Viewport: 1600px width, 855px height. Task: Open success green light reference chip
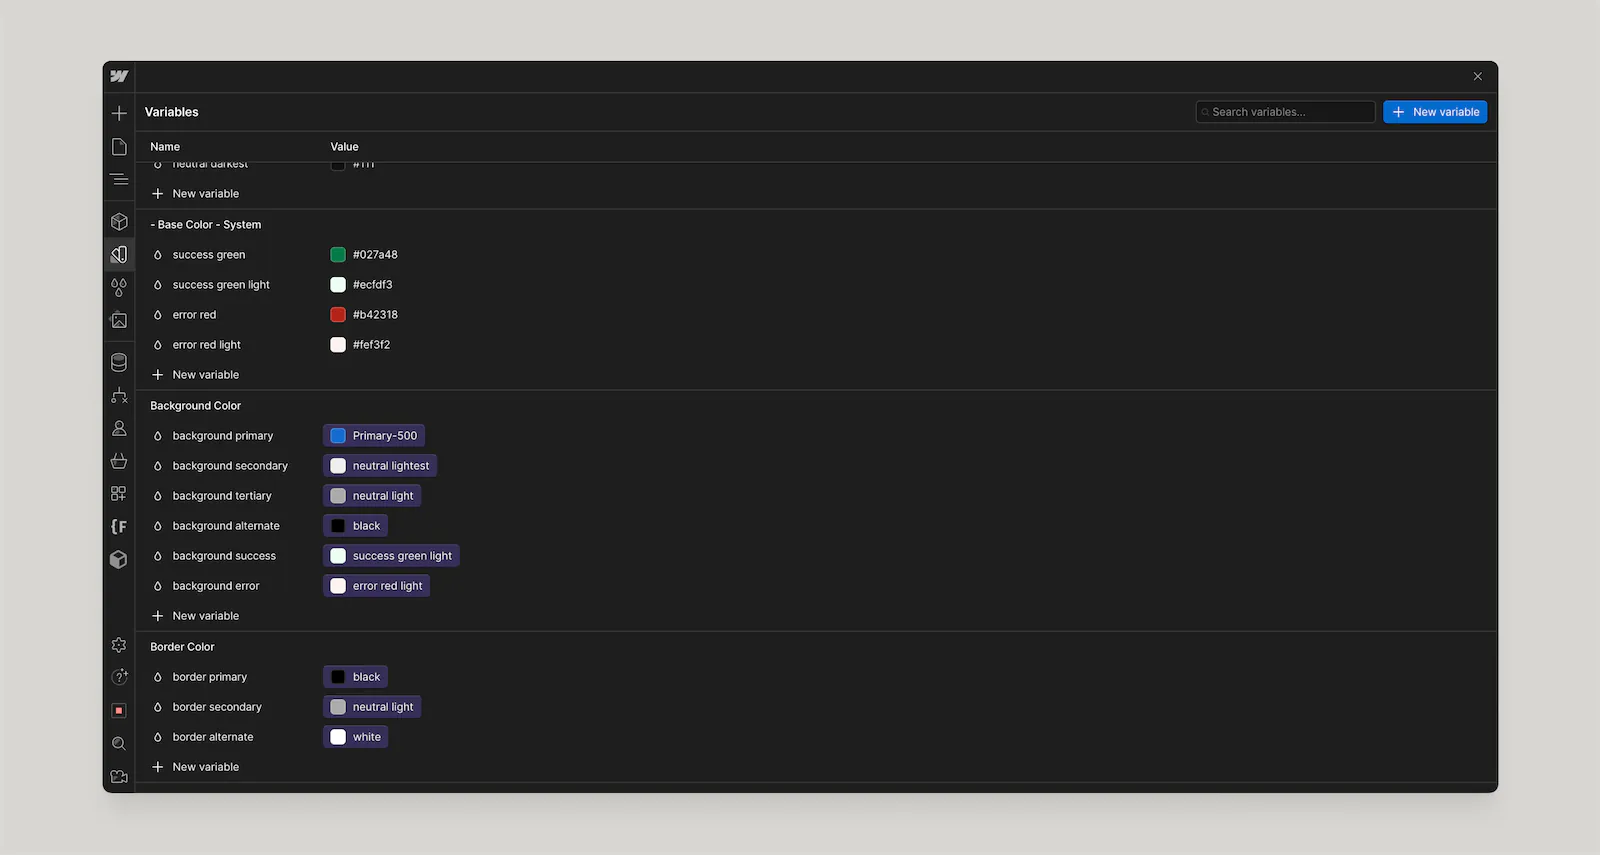tap(391, 556)
